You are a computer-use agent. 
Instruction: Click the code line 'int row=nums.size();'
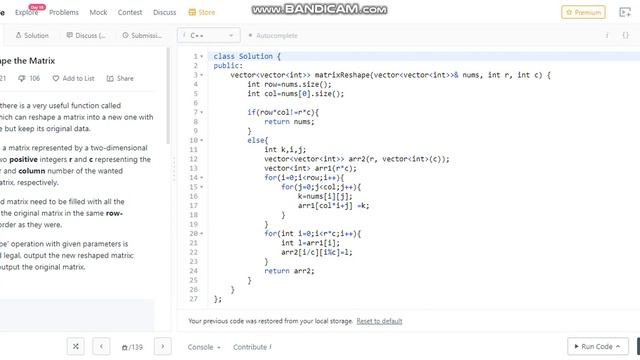pyautogui.click(x=289, y=84)
